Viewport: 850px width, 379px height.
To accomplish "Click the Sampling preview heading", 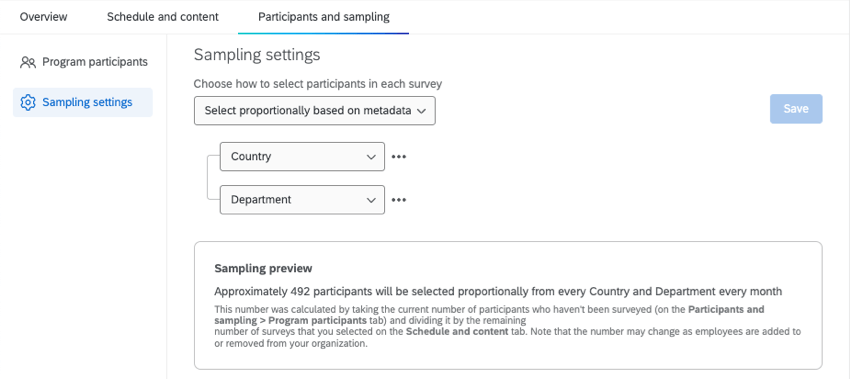I will click(263, 268).
